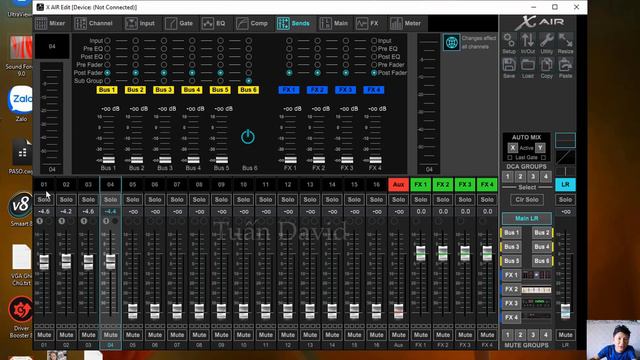Image resolution: width=640 pixels, height=360 pixels.
Task: Select Post Fader tap for Bus 2
Action: (x=136, y=73)
